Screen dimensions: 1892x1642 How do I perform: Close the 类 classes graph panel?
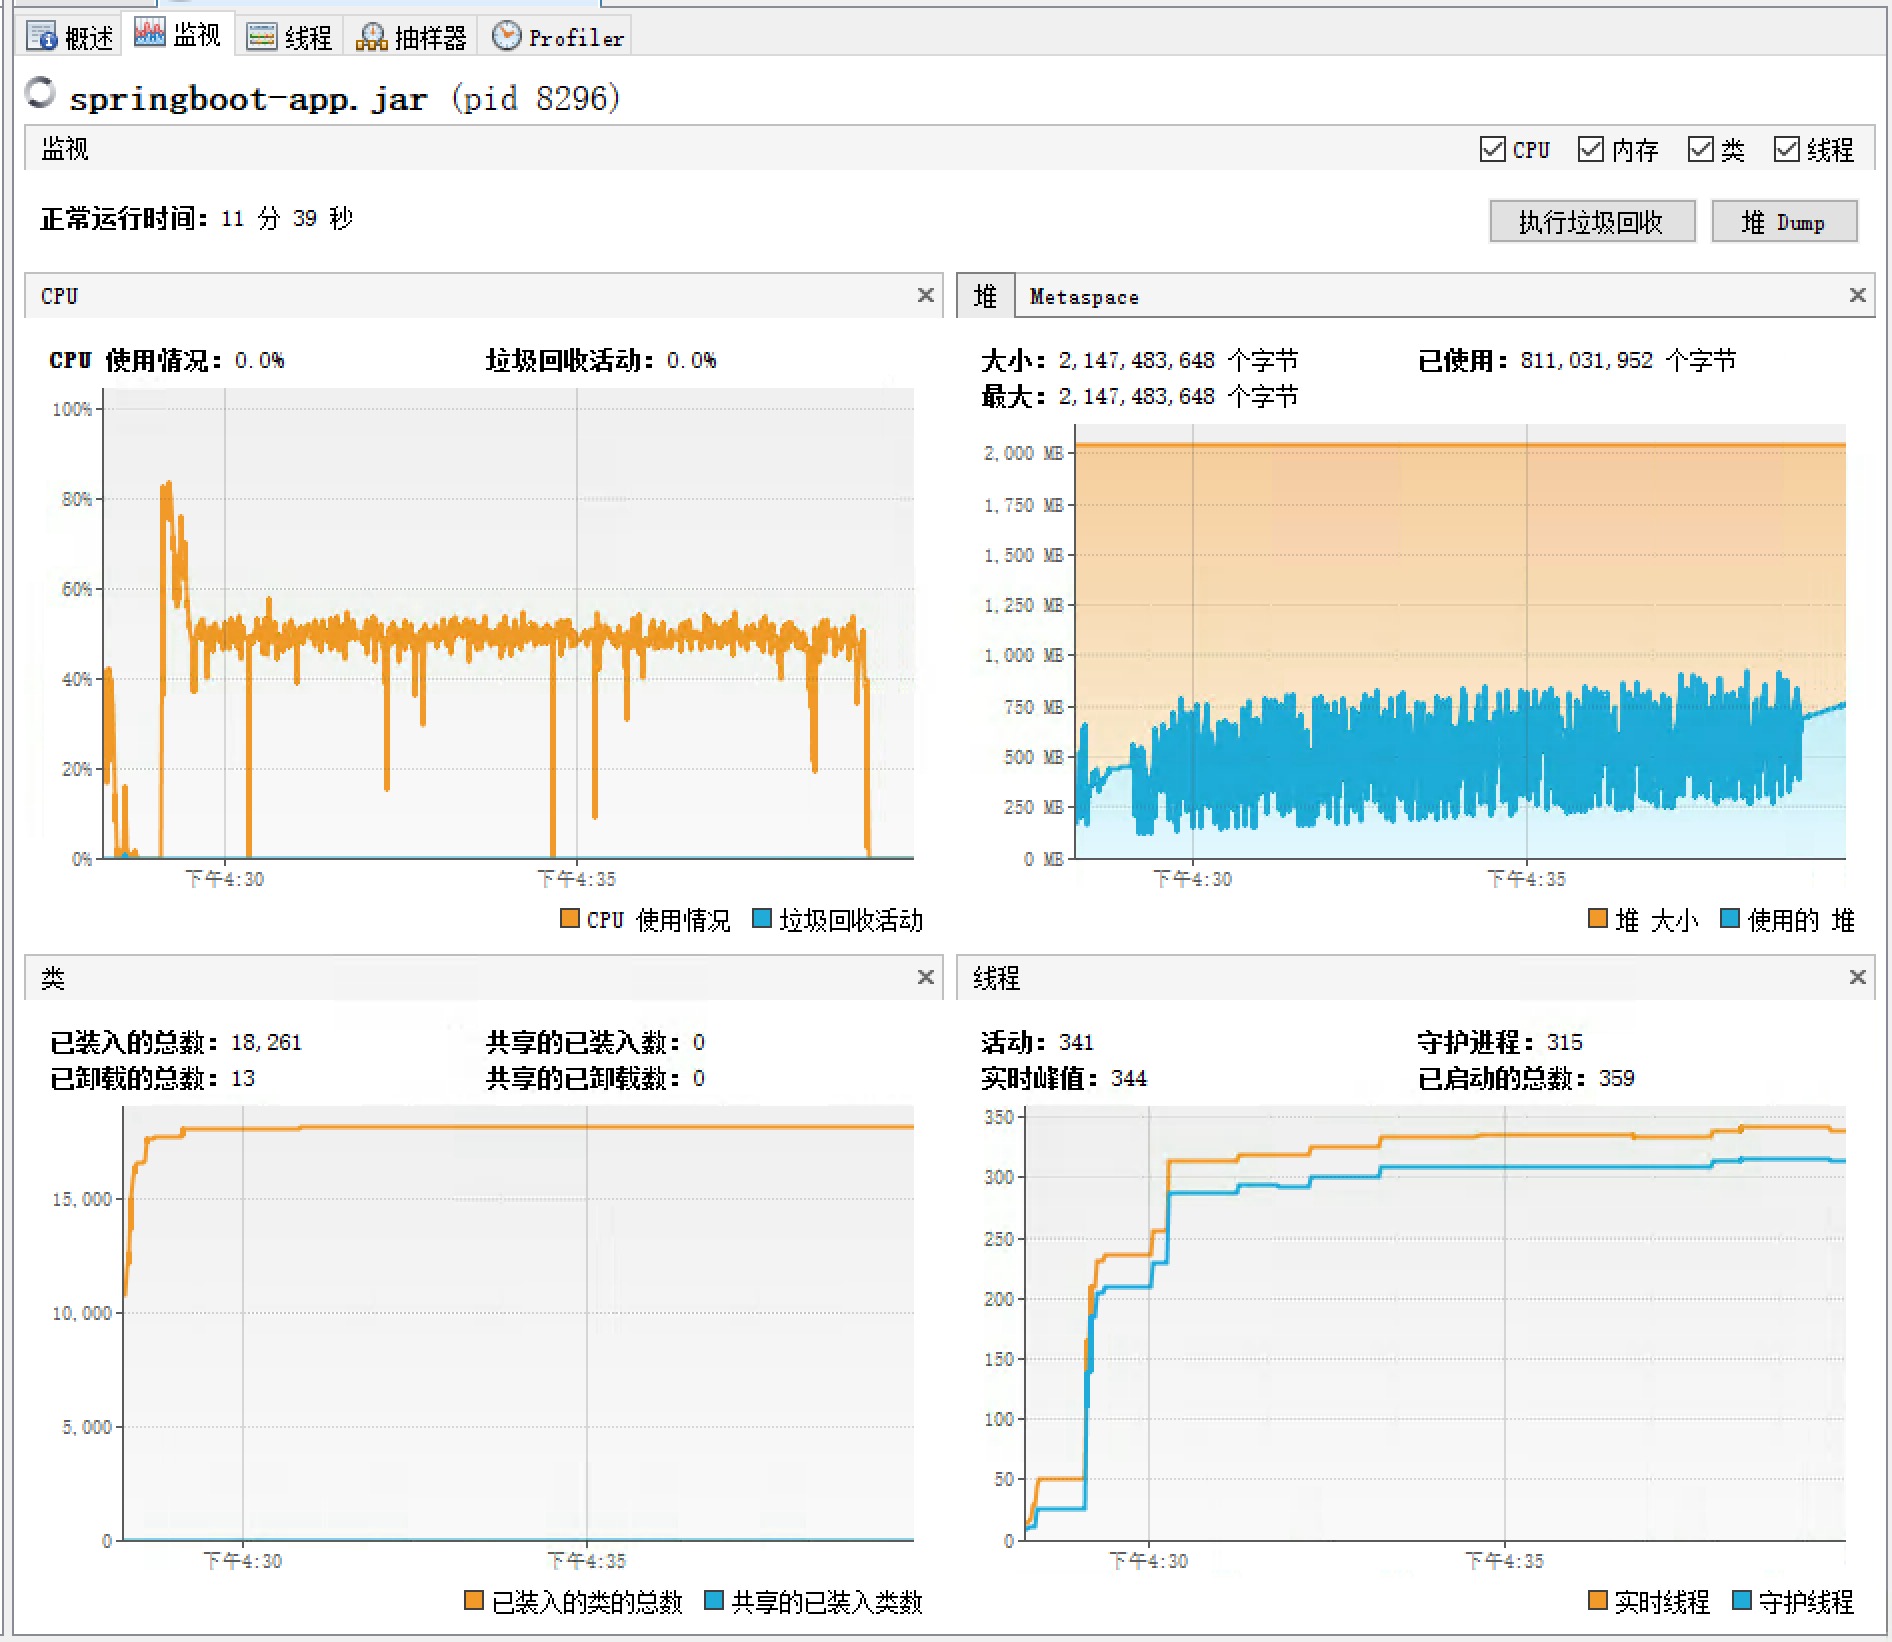(926, 977)
